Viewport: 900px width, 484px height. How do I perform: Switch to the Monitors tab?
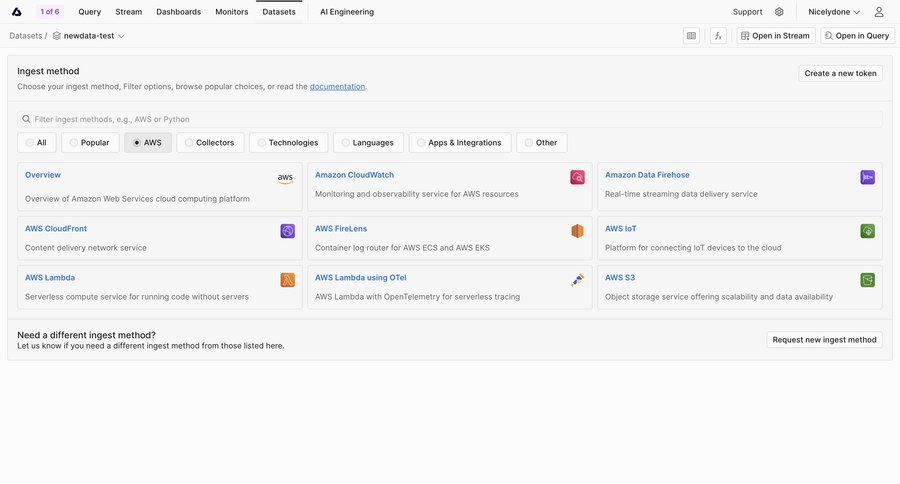231,11
